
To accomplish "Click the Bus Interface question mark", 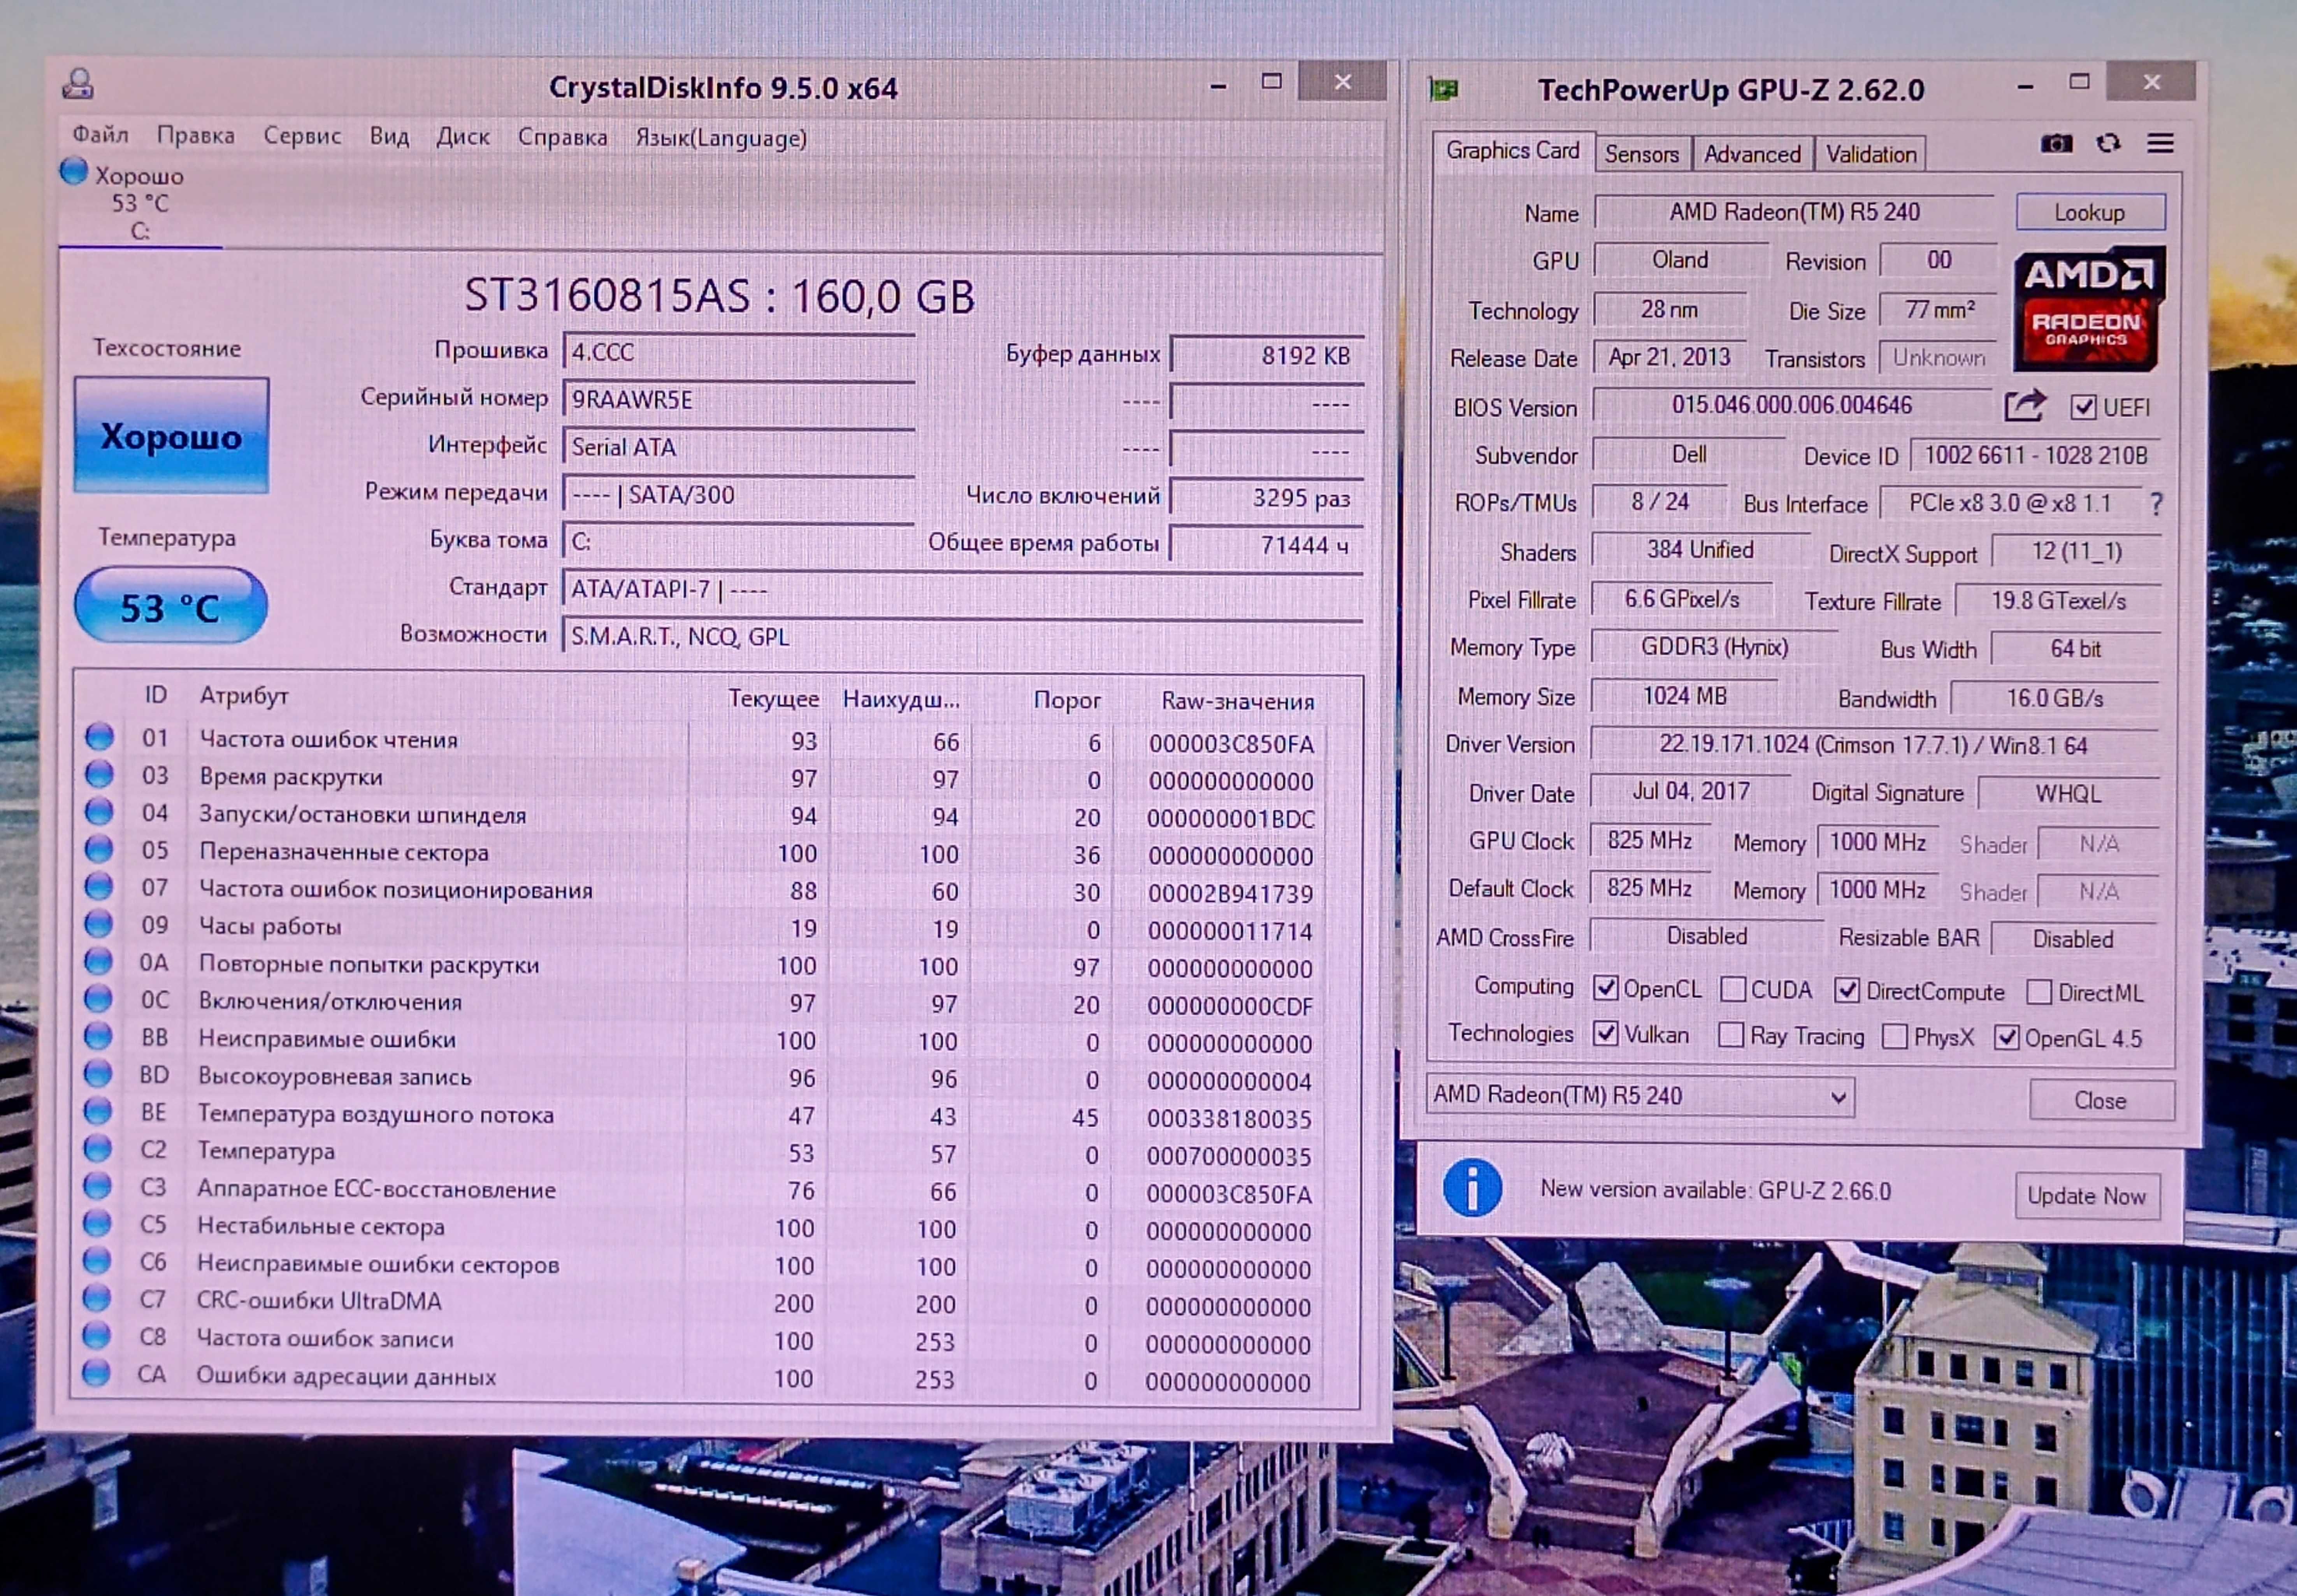I will (x=2157, y=504).
